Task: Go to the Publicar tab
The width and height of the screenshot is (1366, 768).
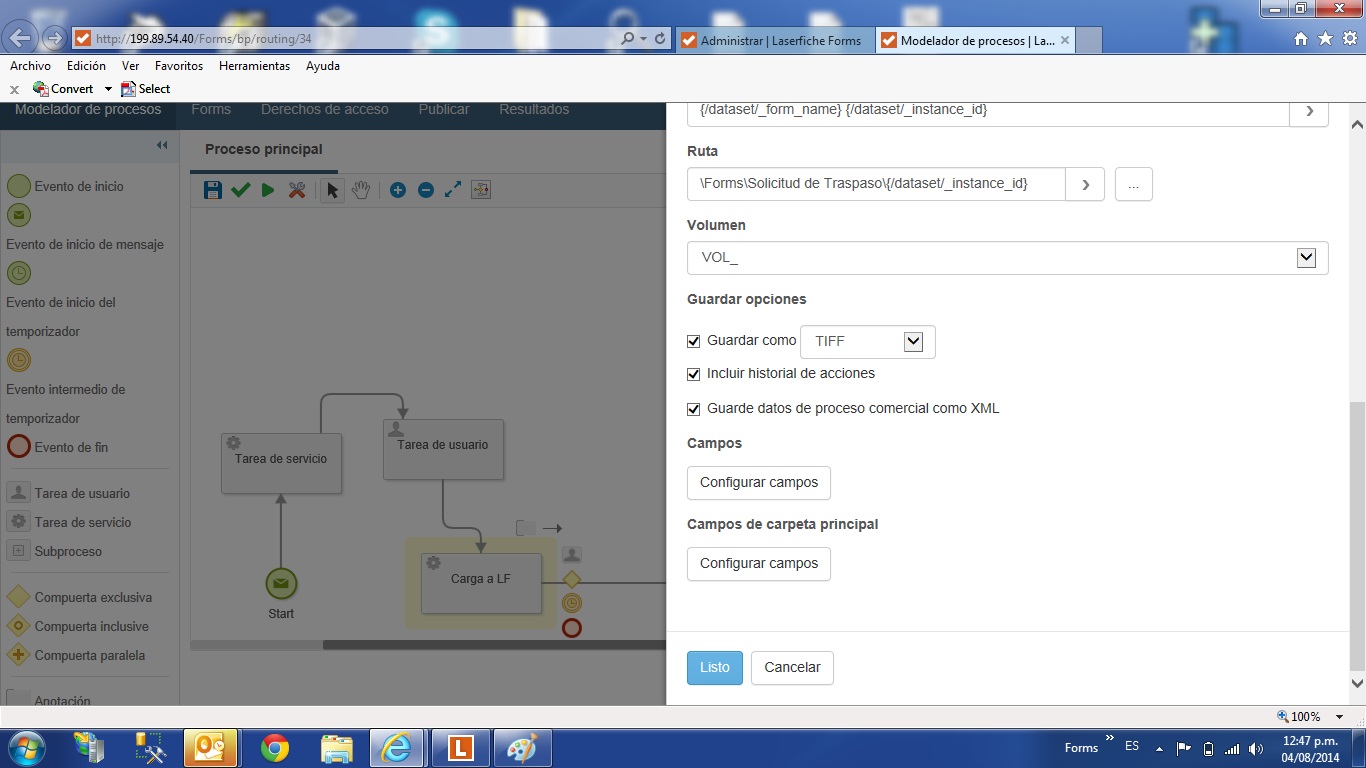Action: pos(444,109)
